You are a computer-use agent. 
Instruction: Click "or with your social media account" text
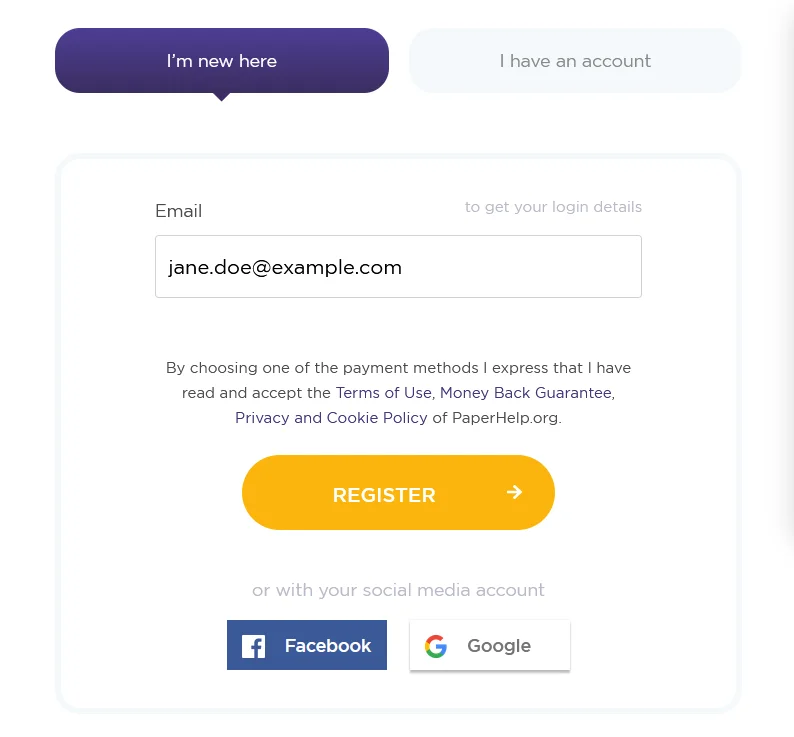coord(398,590)
